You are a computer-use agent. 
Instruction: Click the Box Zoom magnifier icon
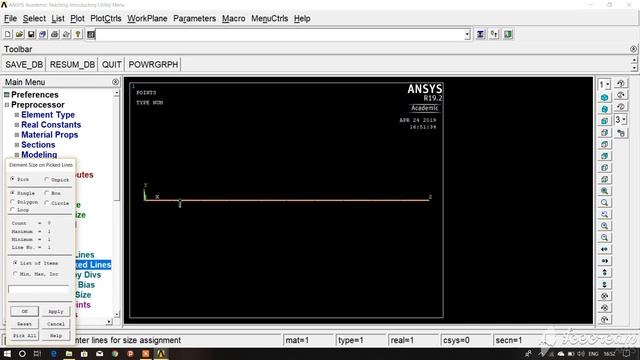604,203
